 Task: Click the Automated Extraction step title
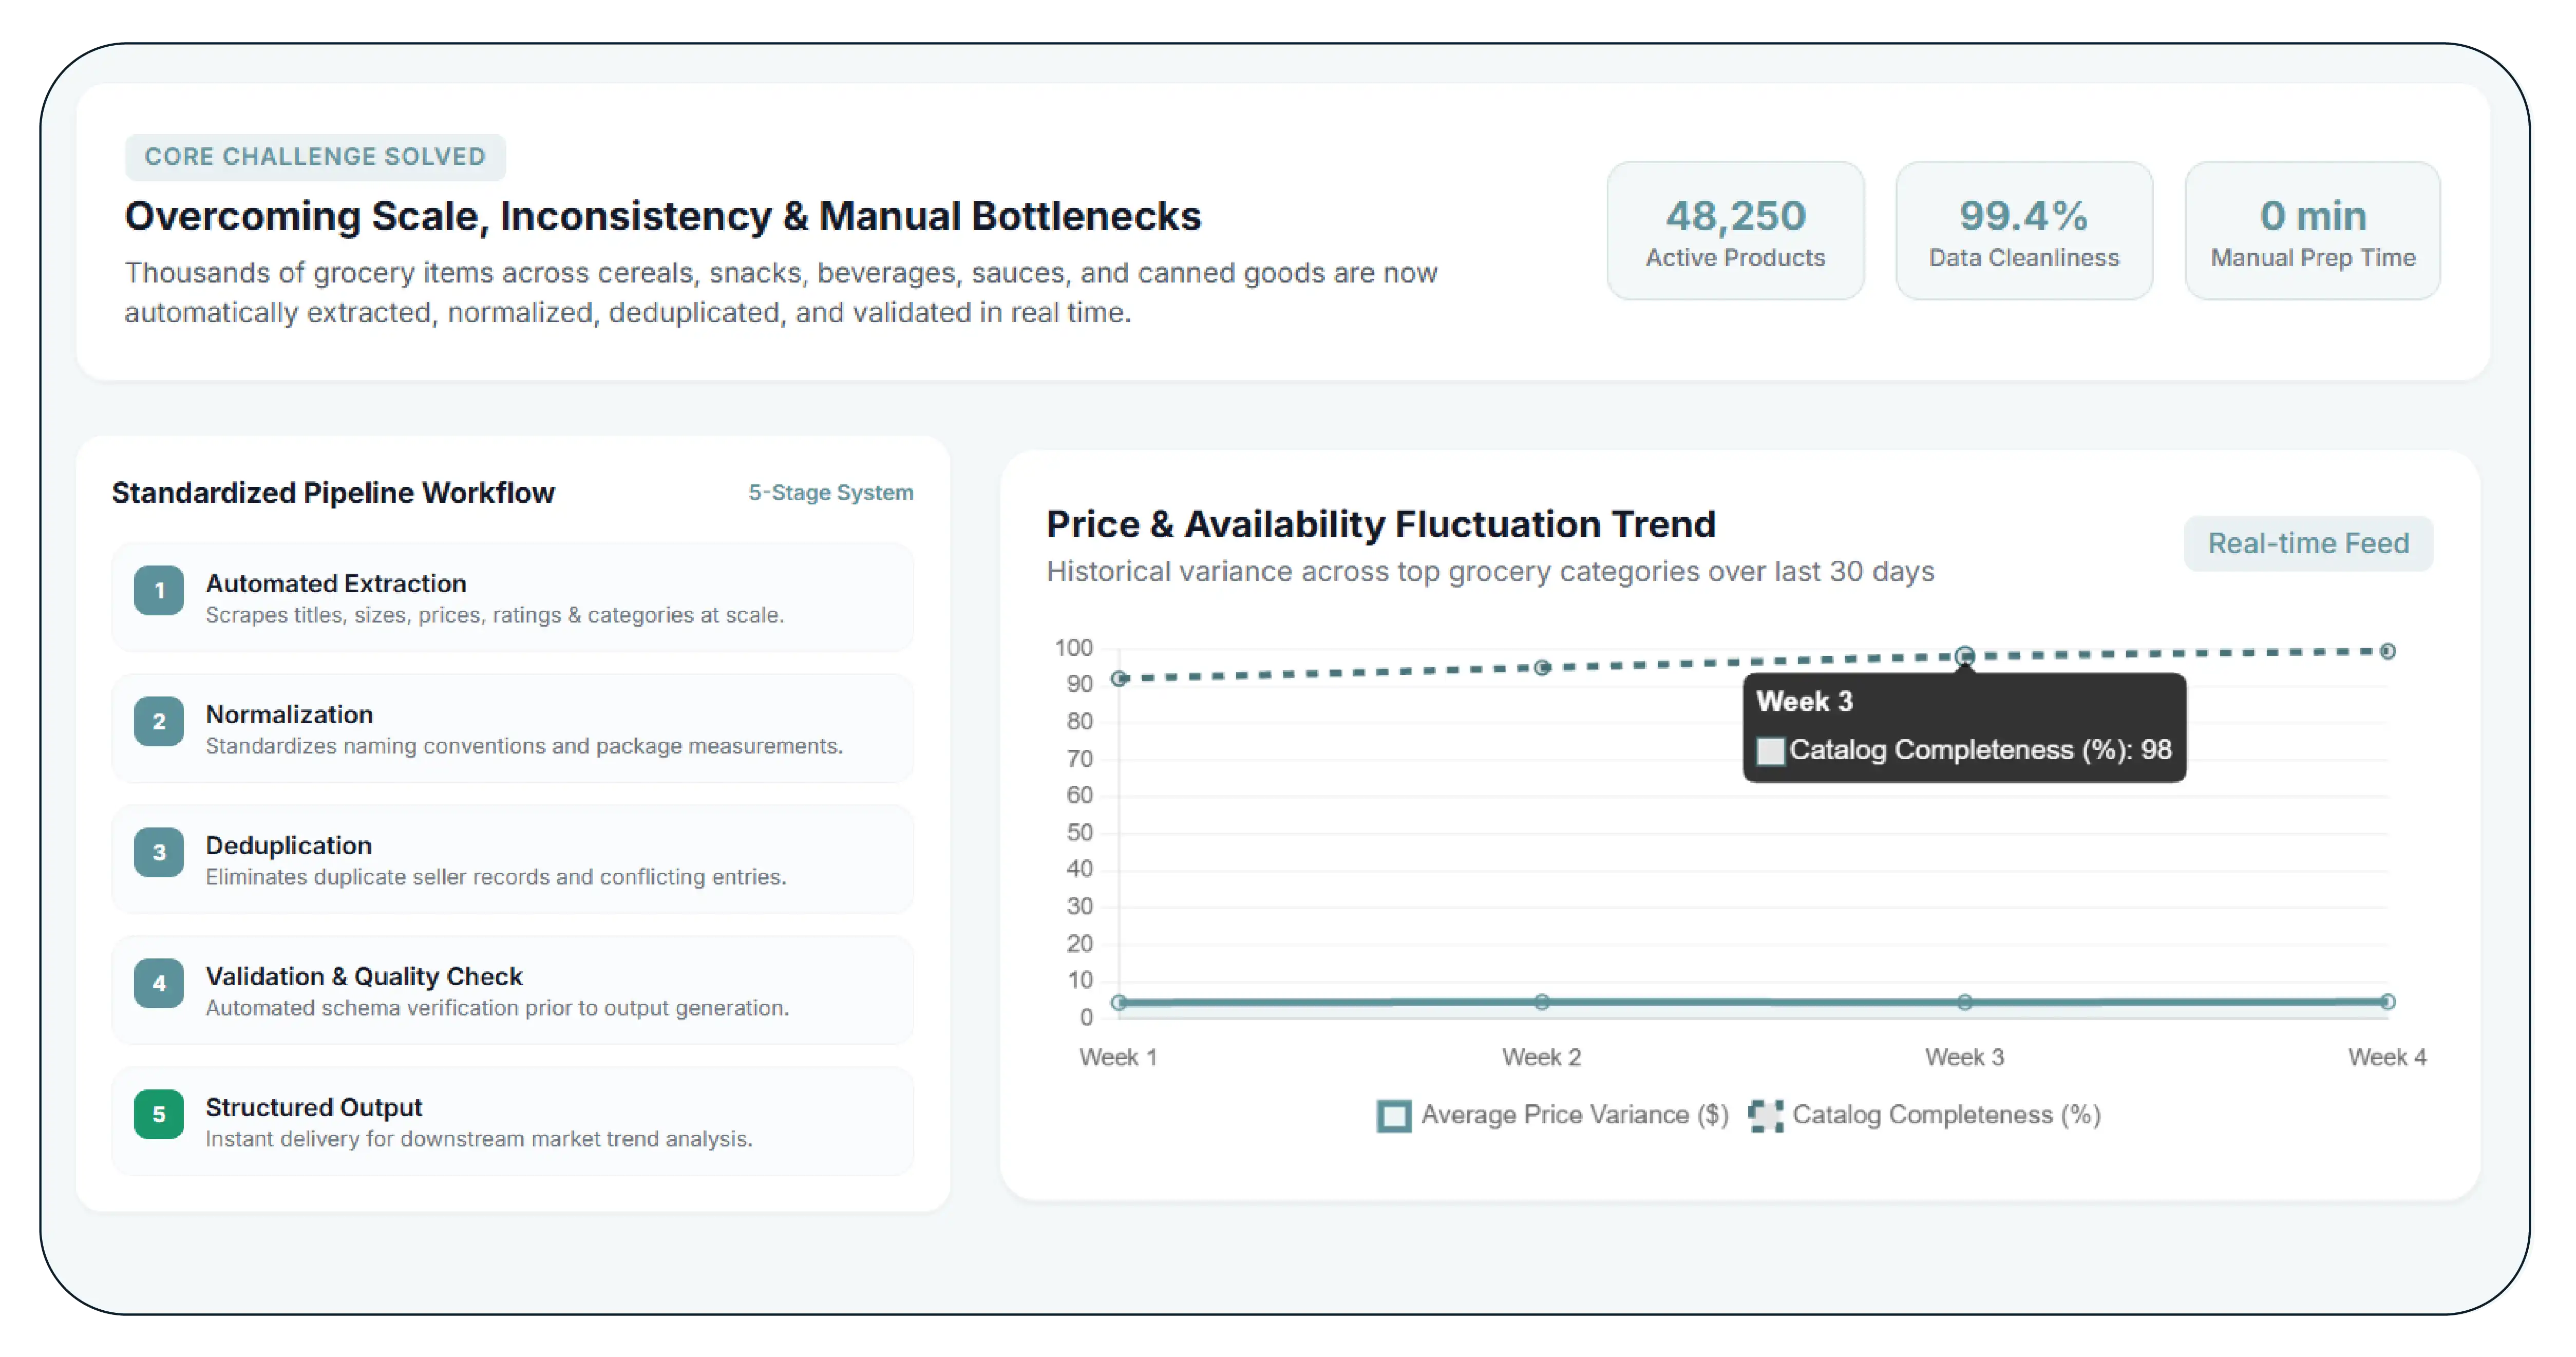[336, 583]
